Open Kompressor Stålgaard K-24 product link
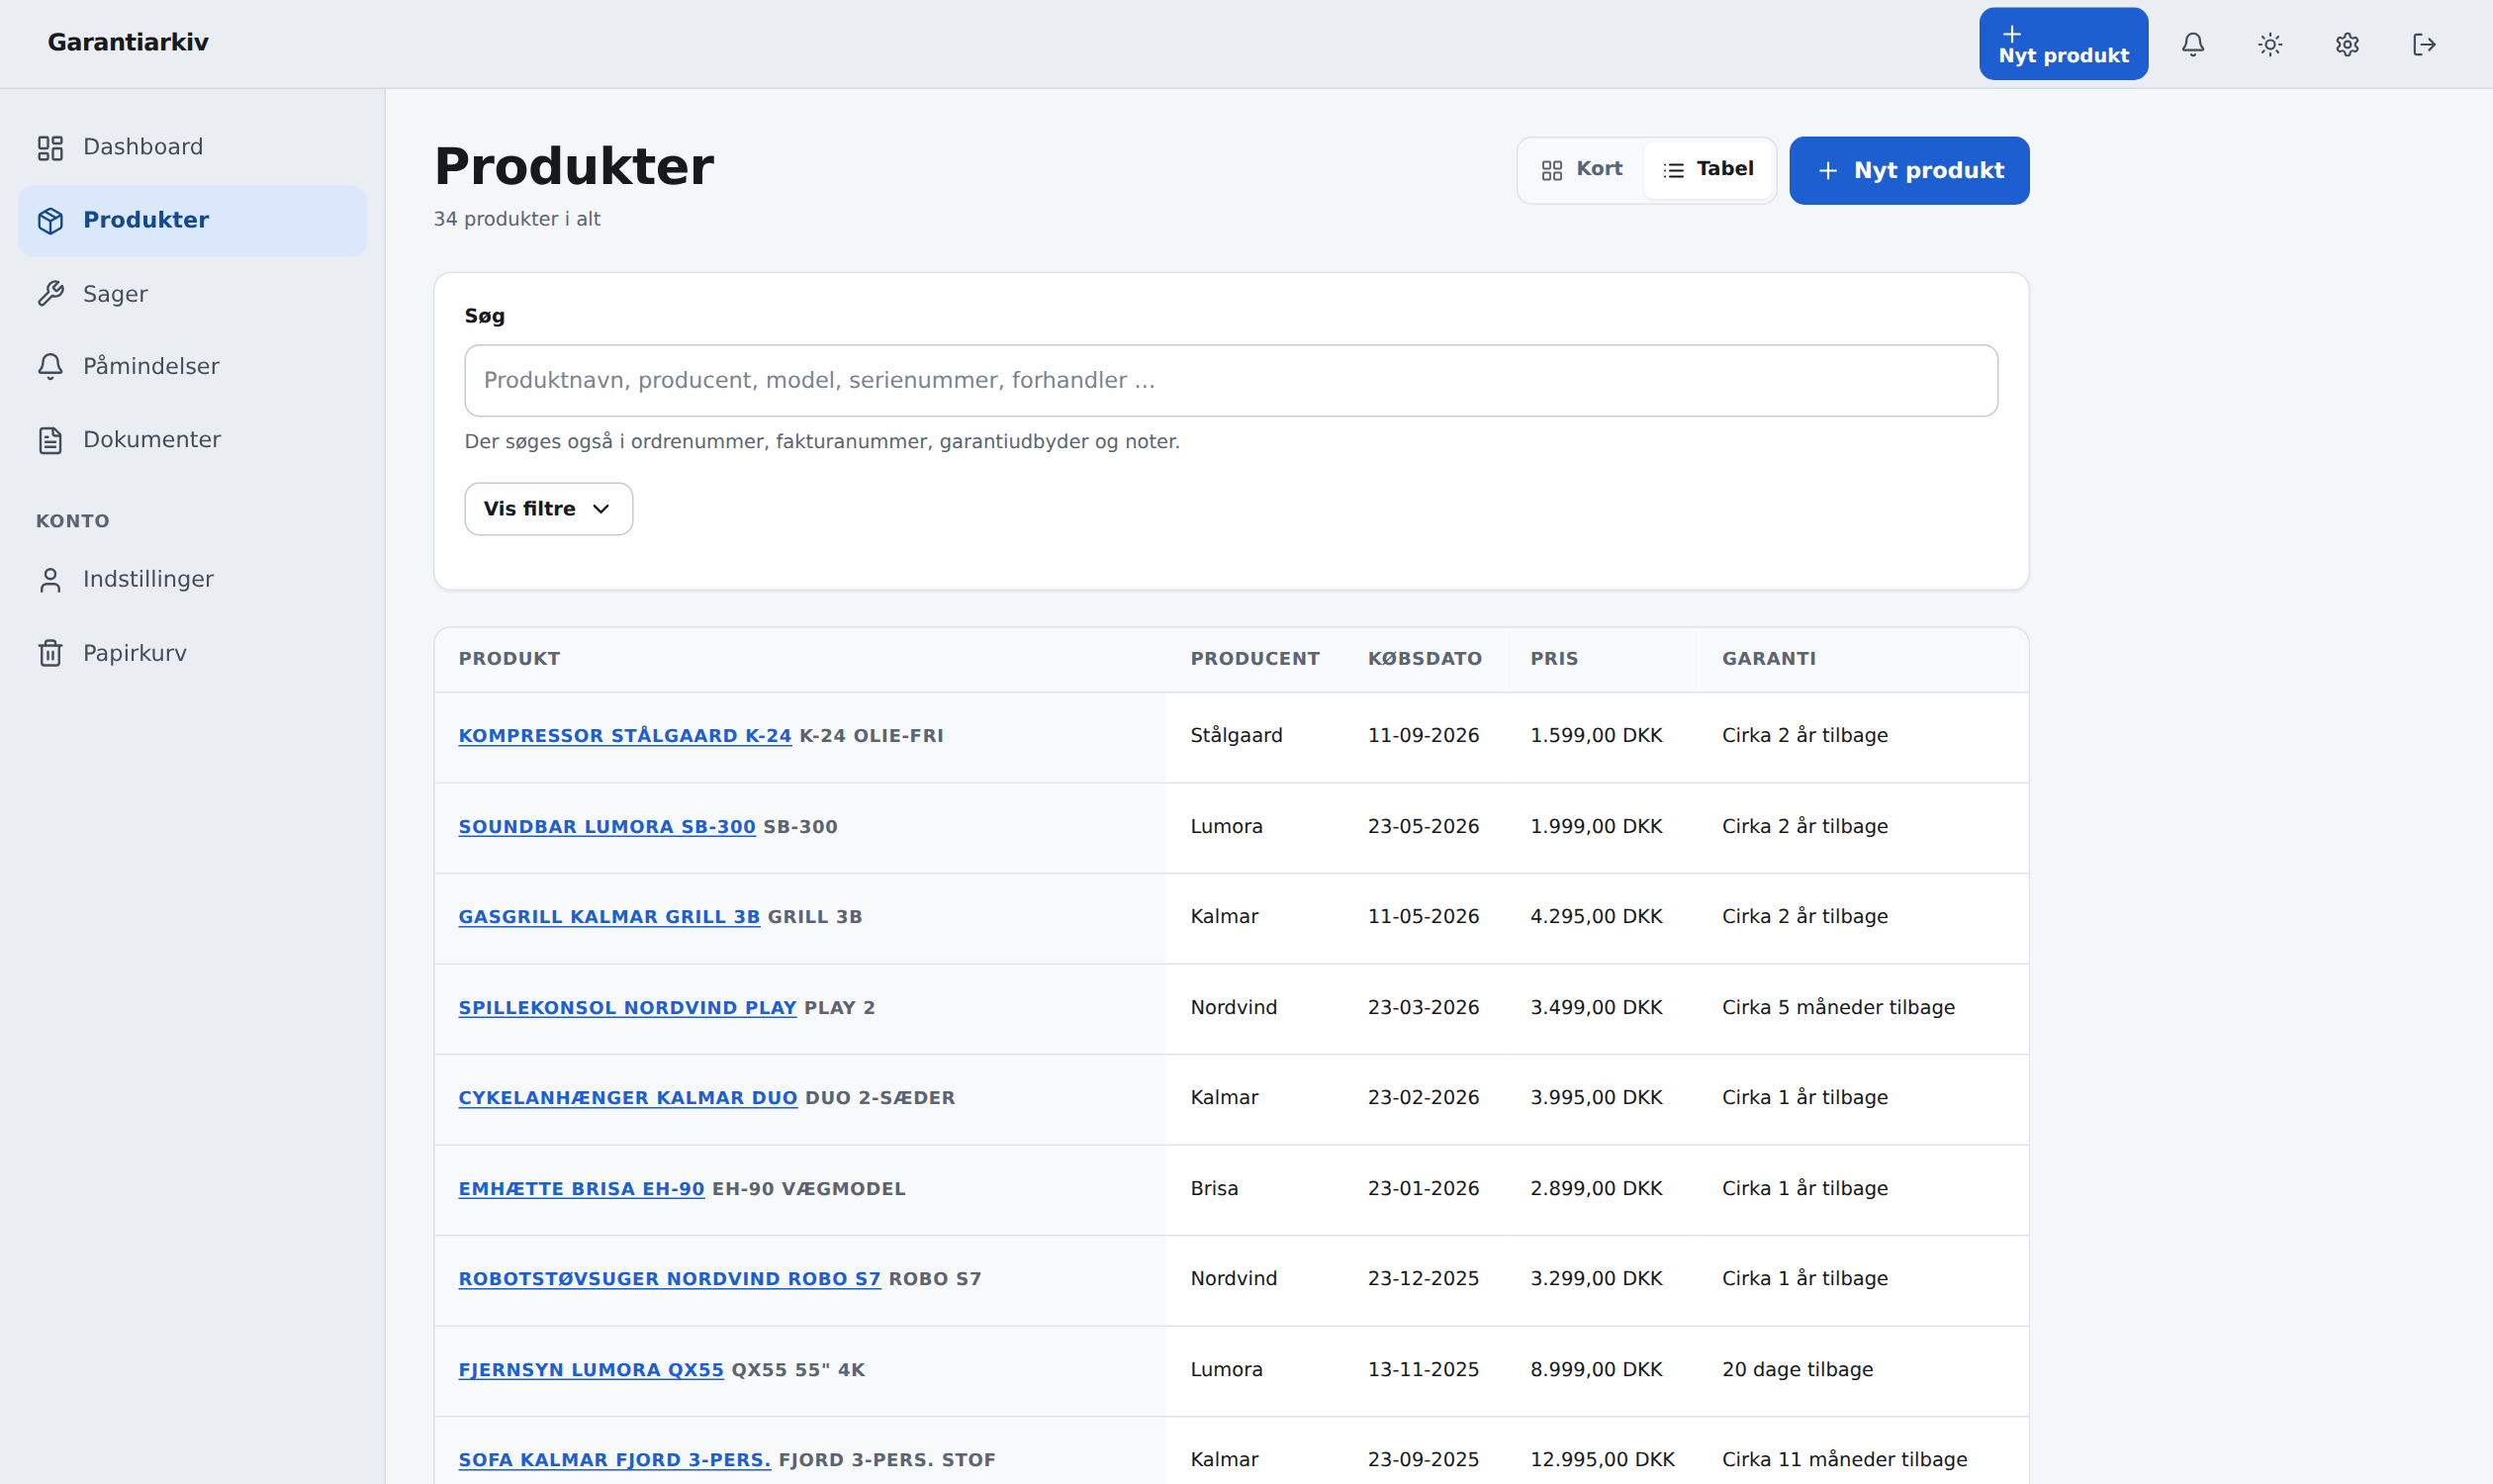 624,736
